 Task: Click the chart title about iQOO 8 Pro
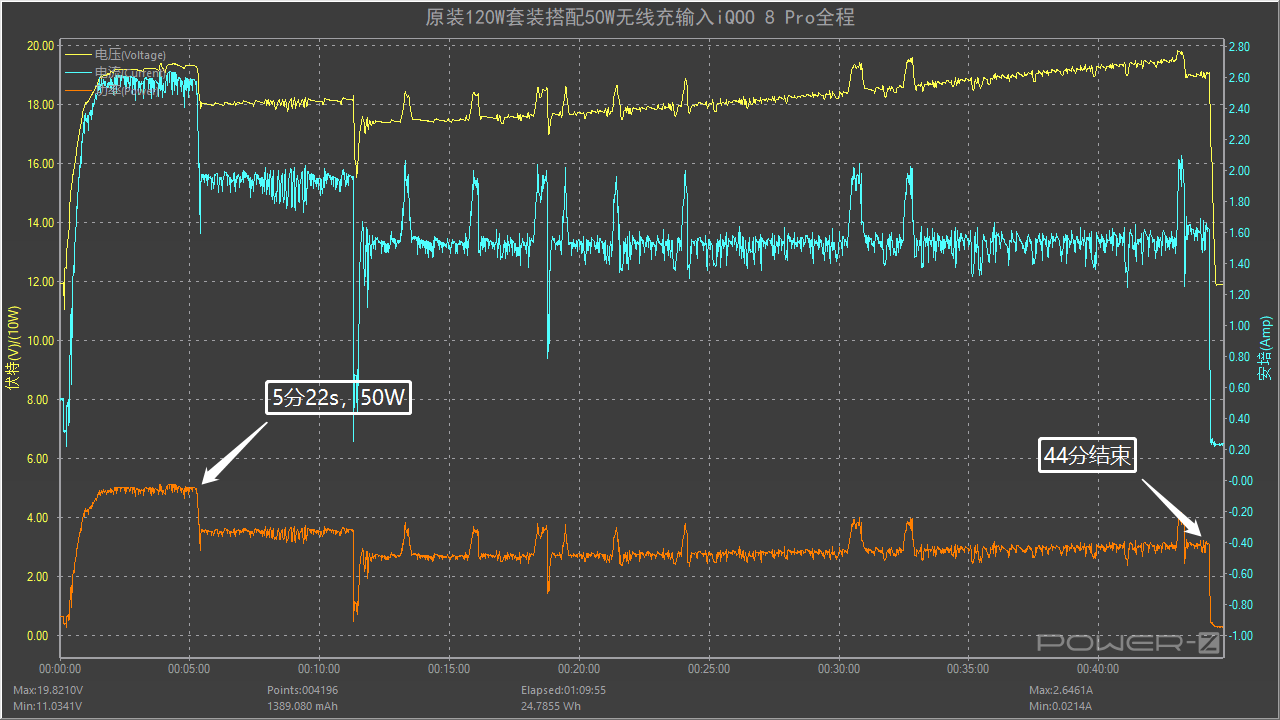(x=640, y=17)
